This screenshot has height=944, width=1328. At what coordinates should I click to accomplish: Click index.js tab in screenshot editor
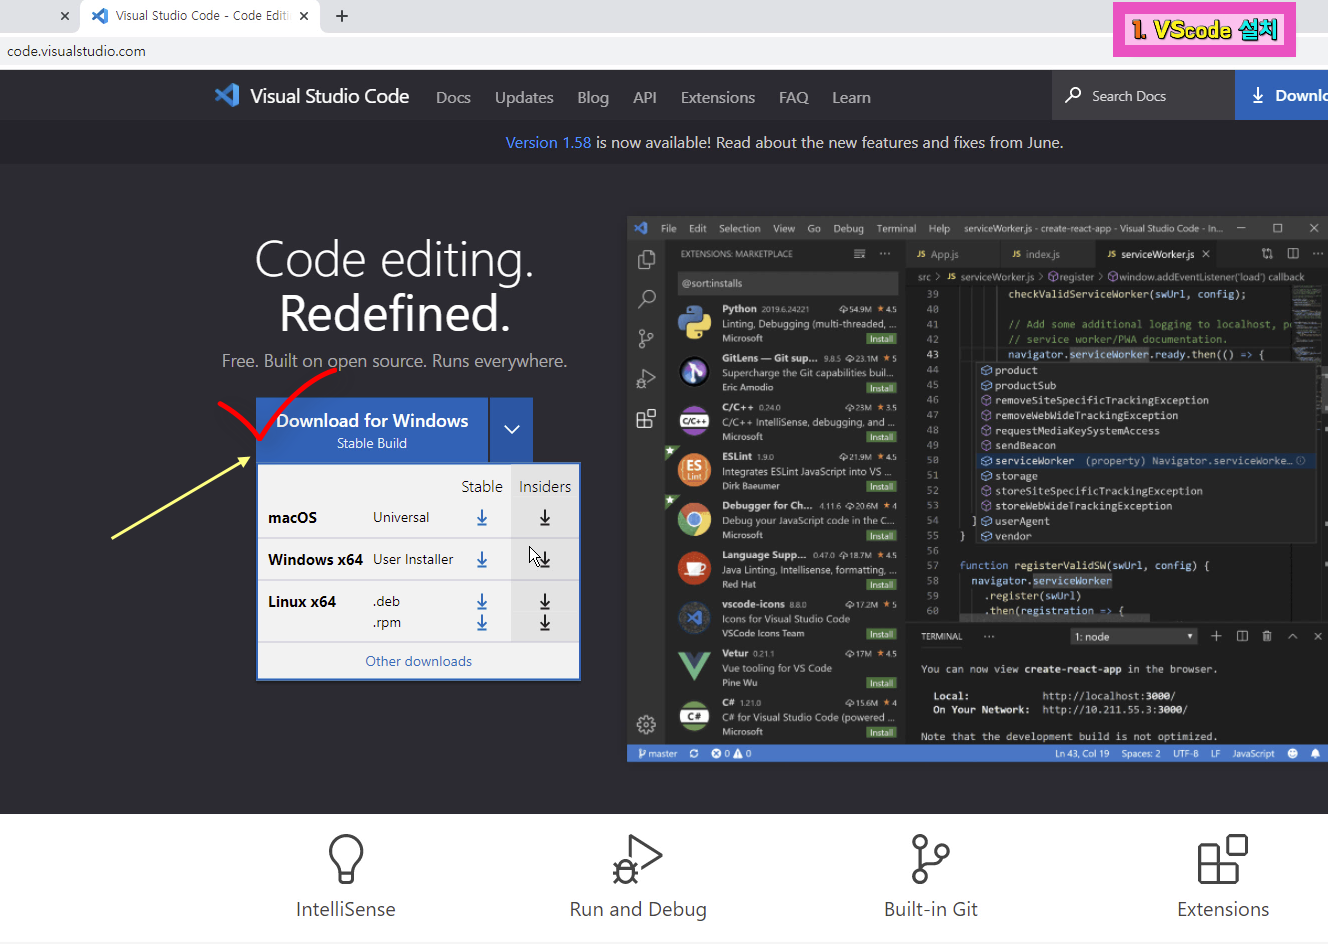[1042, 254]
